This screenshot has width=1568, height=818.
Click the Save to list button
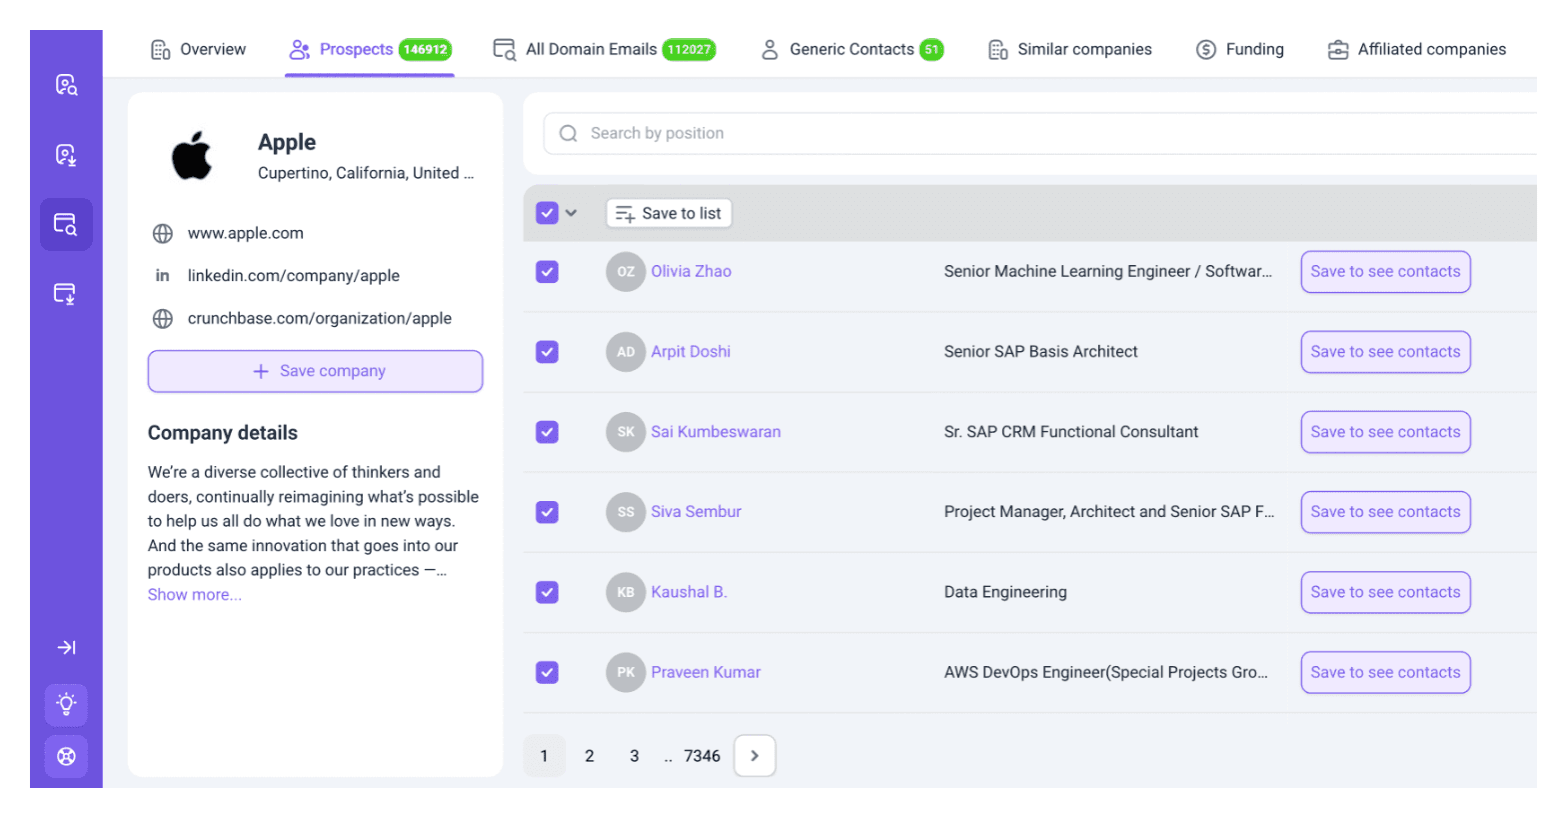pyautogui.click(x=669, y=213)
